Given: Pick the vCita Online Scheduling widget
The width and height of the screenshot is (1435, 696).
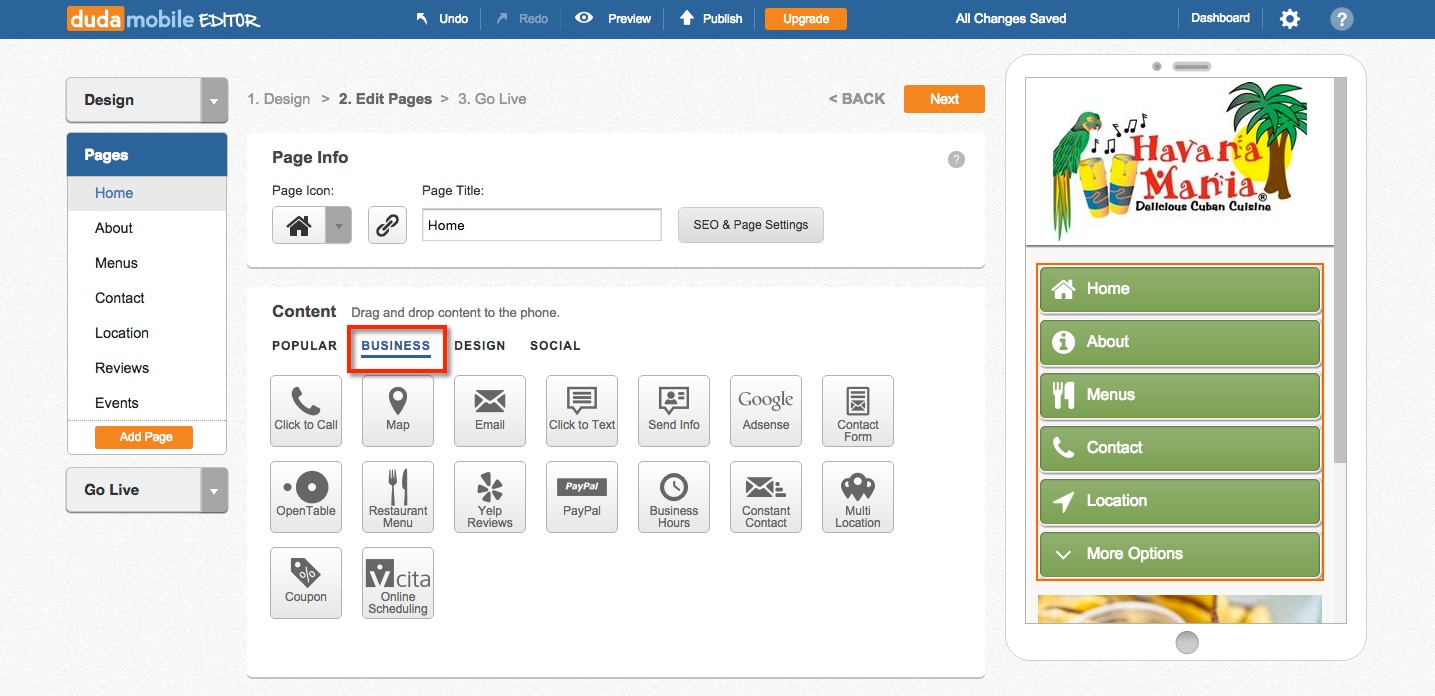Looking at the screenshot, I should pos(398,583).
